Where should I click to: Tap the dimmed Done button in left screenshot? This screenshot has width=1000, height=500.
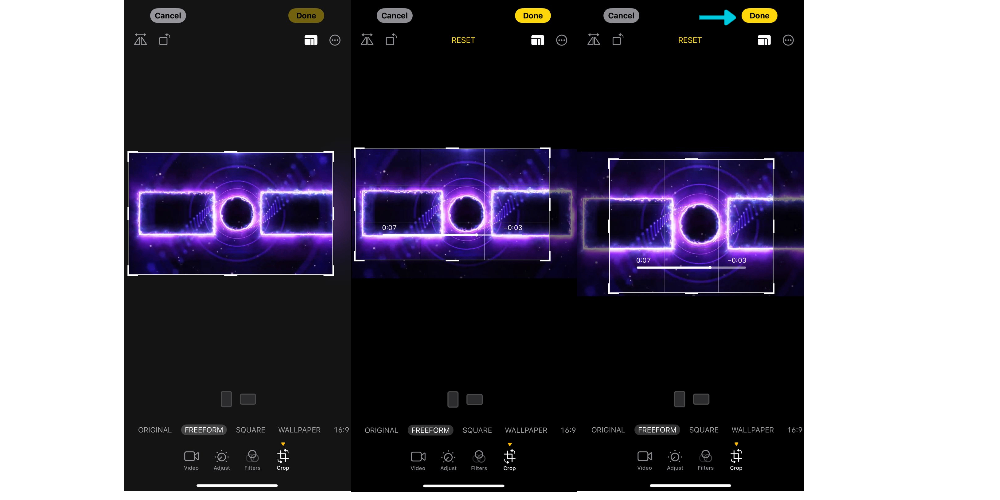pyautogui.click(x=306, y=15)
